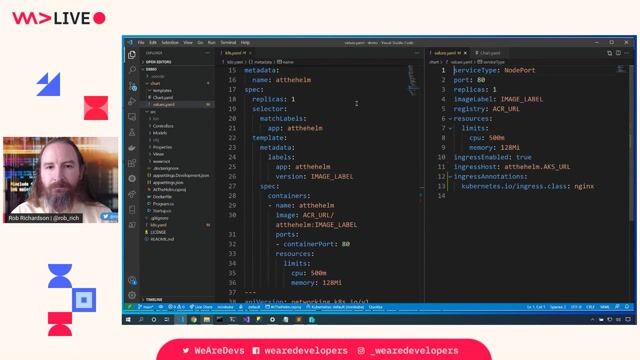Click Live Share in status bar
The image size is (640, 360).
click(201, 307)
